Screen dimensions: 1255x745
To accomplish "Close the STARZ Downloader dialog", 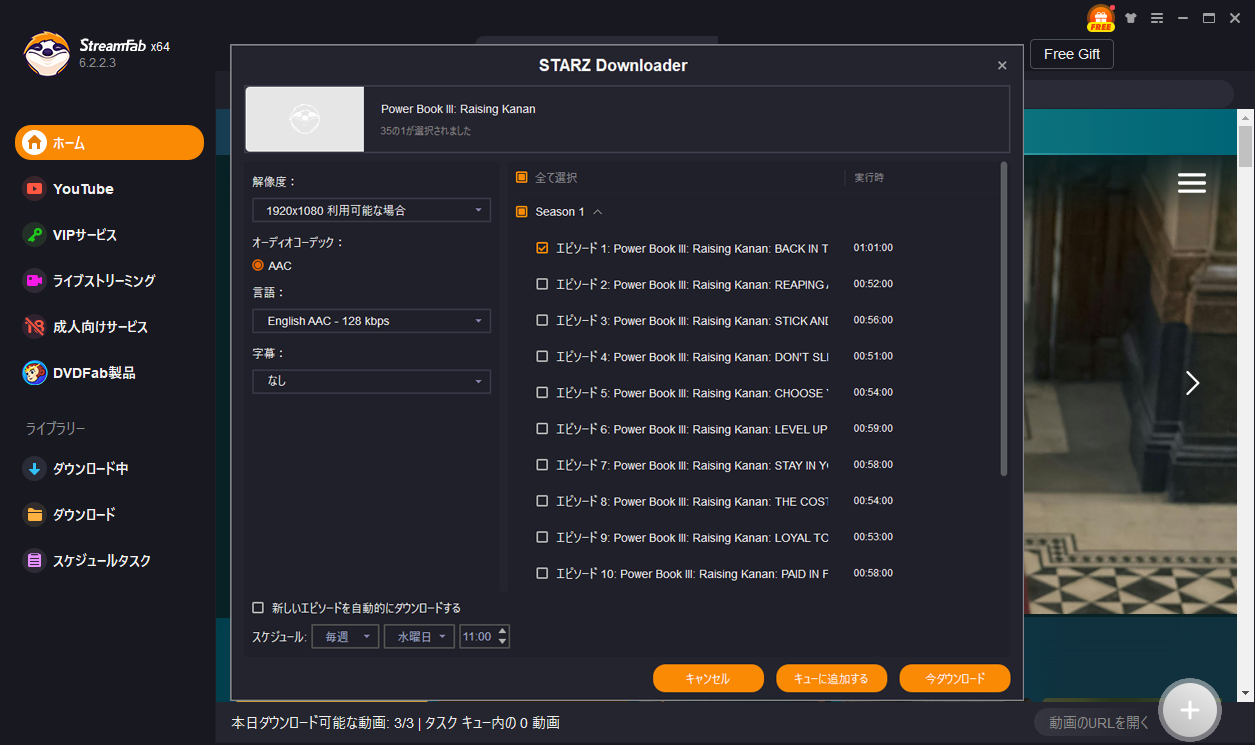I will (1002, 66).
